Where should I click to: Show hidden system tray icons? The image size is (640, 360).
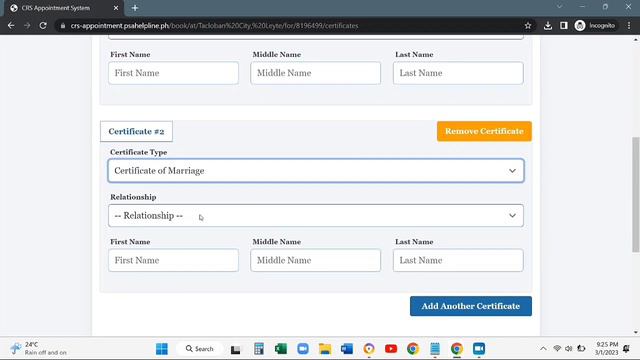click(x=543, y=349)
